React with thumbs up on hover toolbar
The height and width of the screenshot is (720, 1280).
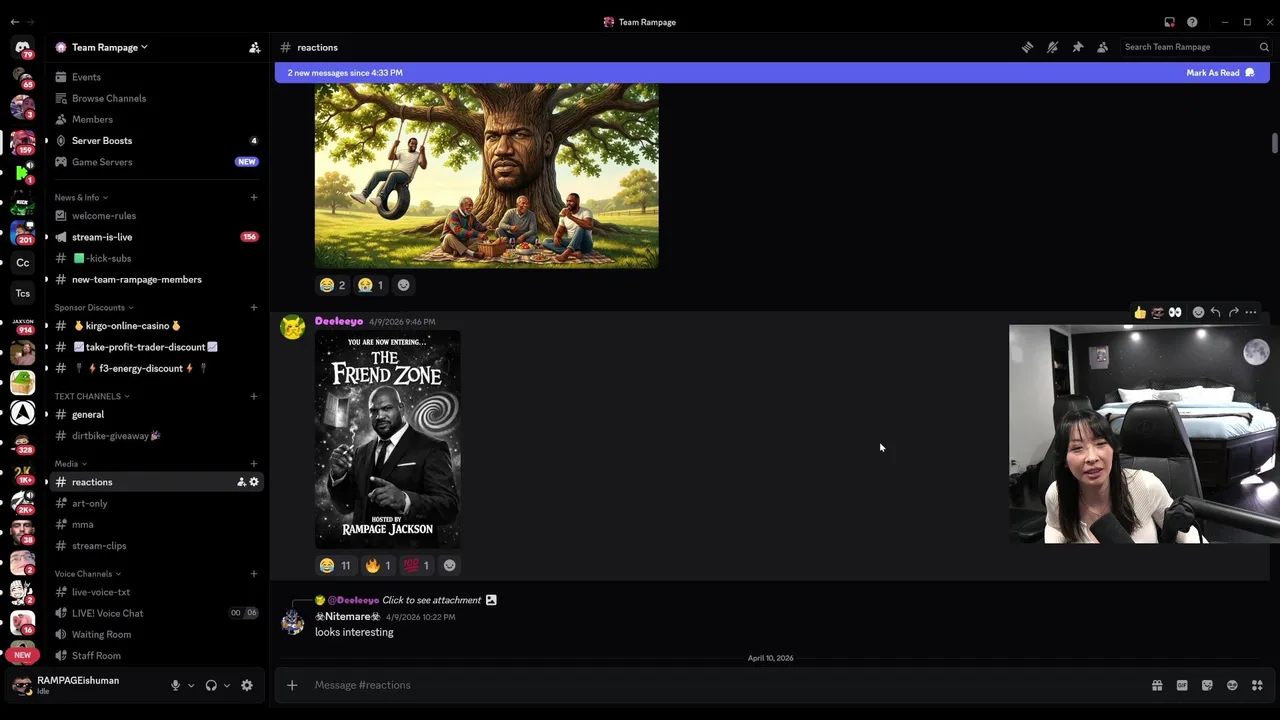click(x=1140, y=312)
